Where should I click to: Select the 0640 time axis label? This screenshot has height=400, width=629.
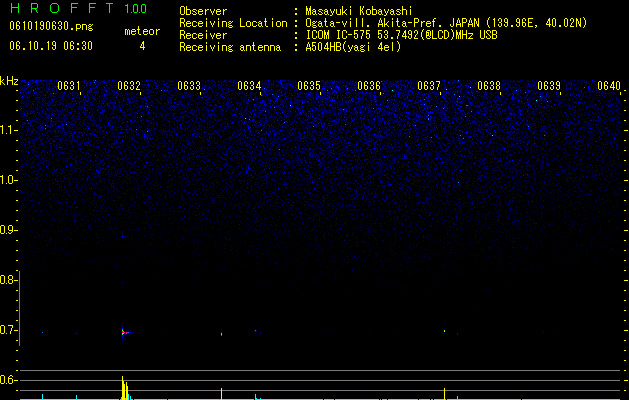coord(609,86)
